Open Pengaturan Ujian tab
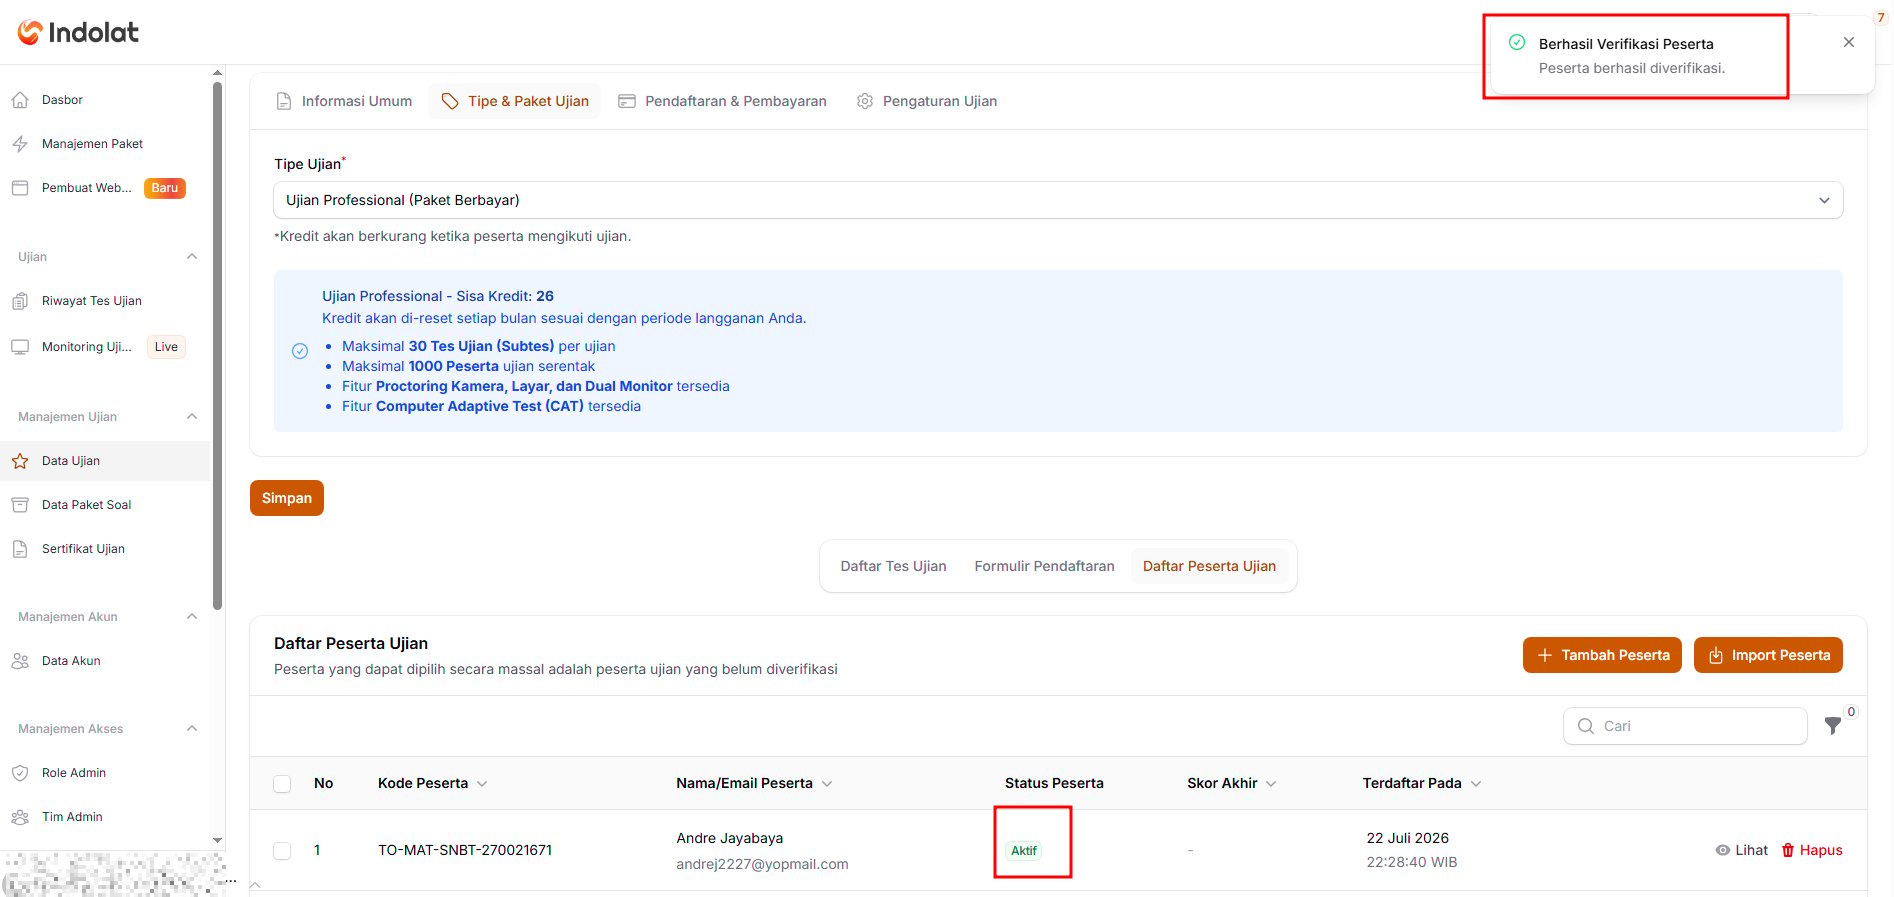The height and width of the screenshot is (897, 1894). [x=927, y=101]
